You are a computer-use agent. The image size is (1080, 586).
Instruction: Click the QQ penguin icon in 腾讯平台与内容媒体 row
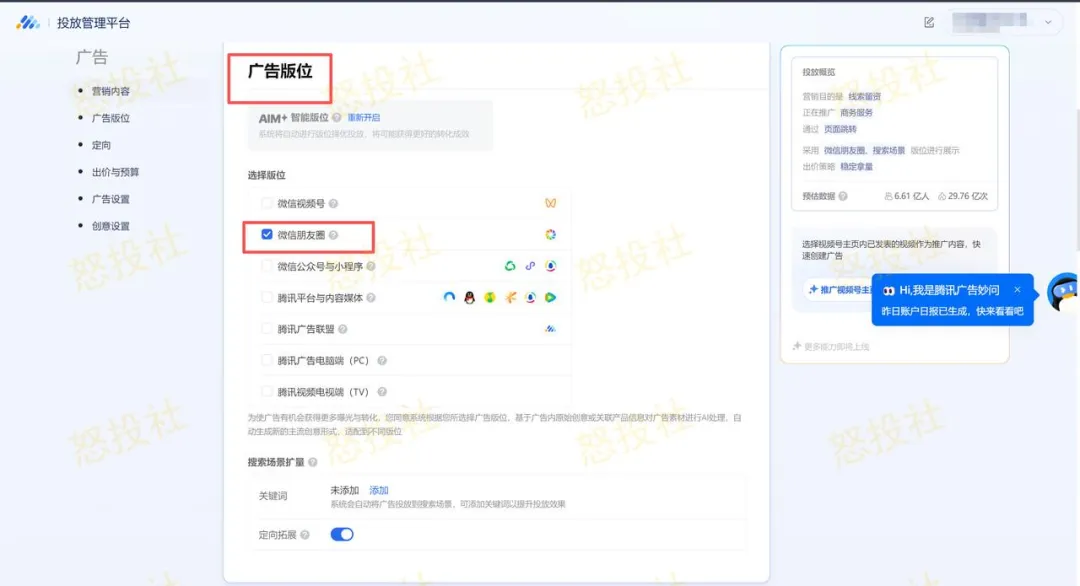(x=468, y=297)
